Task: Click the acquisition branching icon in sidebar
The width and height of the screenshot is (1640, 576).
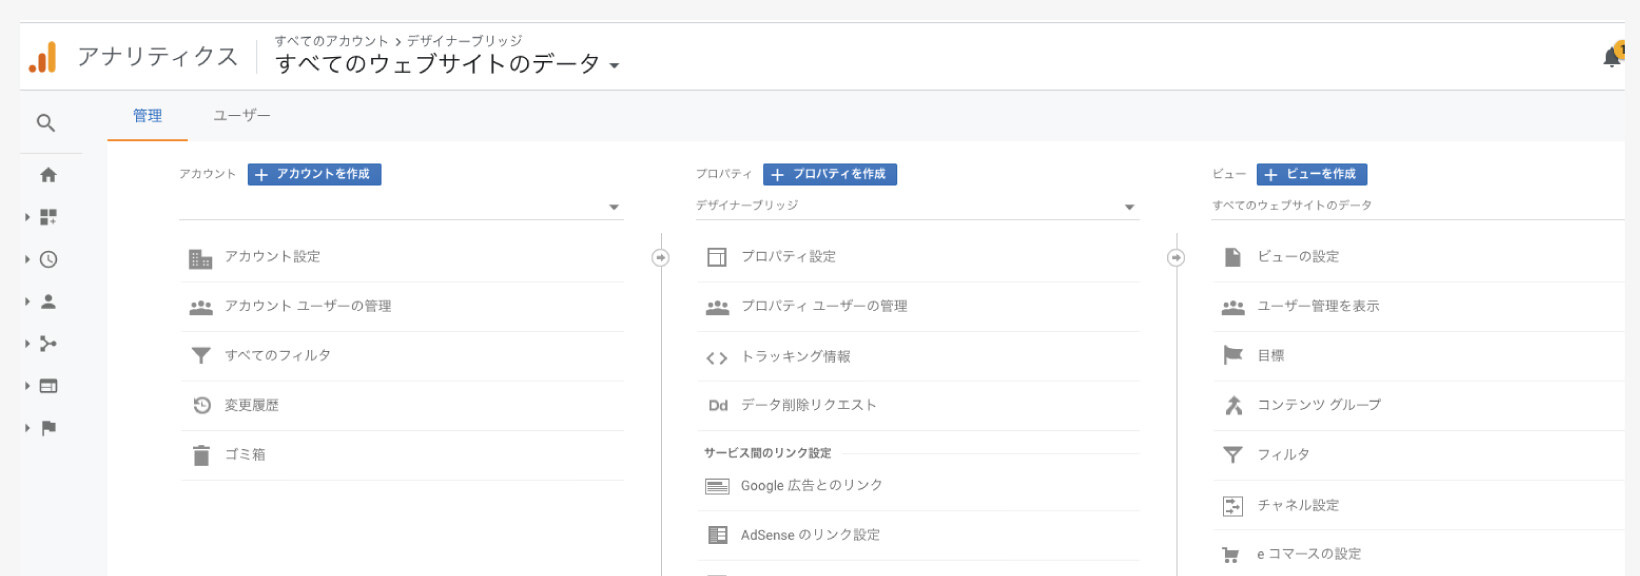Action: coord(48,344)
